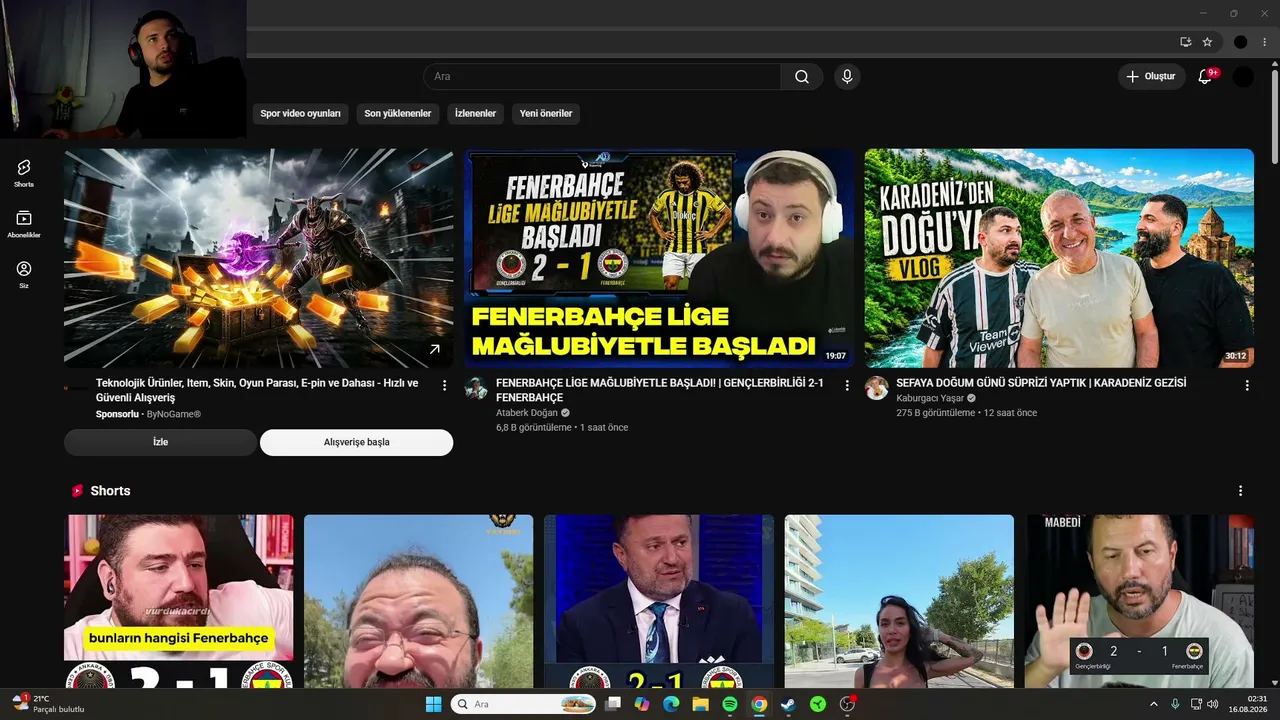Open the Short with man waving hand
The height and width of the screenshot is (720, 1280).
coord(1139,601)
